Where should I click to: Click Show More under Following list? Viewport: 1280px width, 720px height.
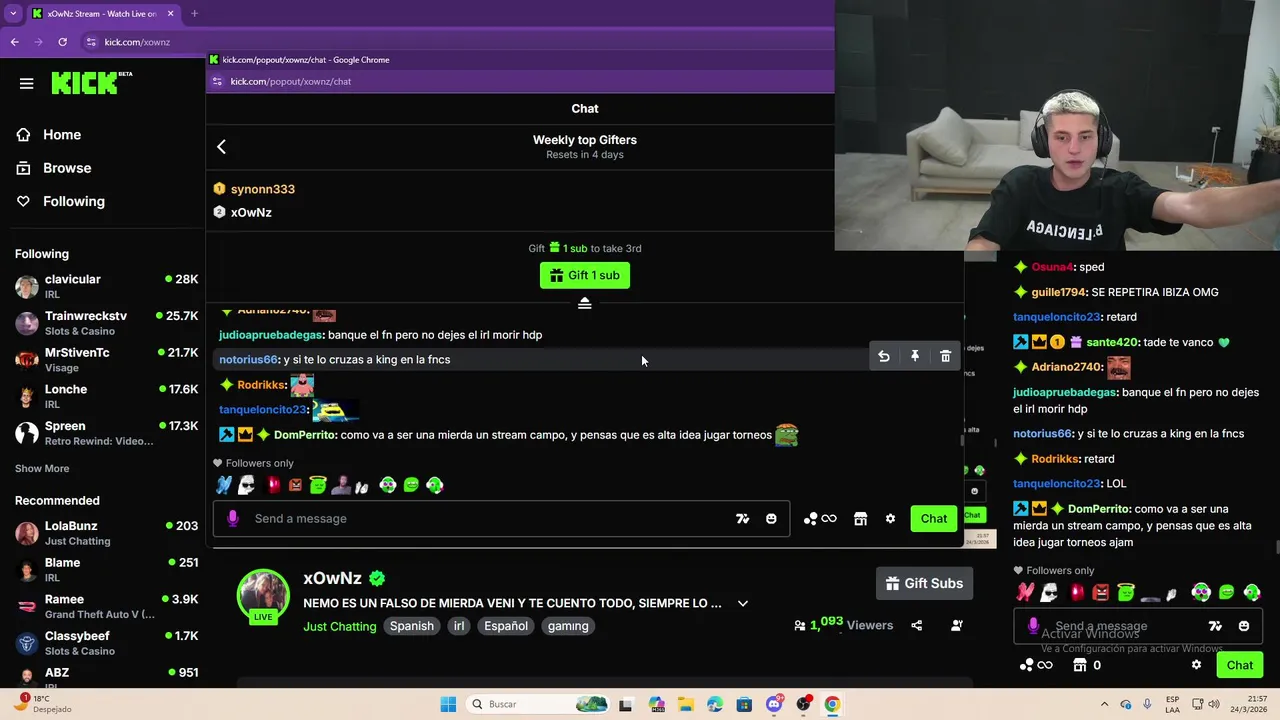pos(42,468)
